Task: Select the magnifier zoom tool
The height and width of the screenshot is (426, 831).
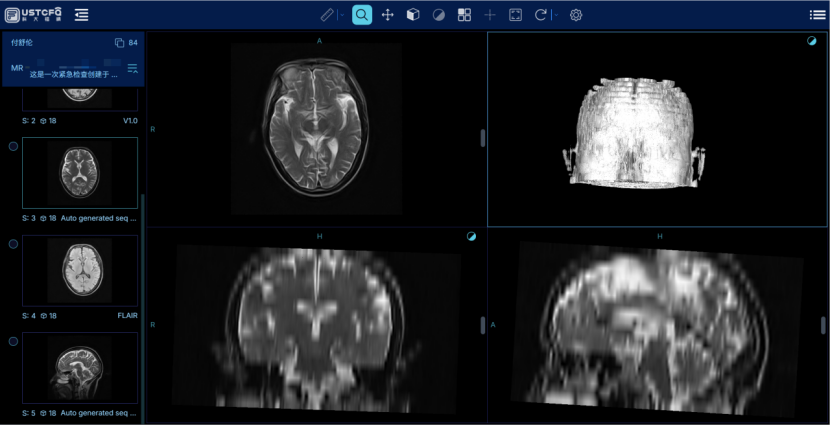Action: [362, 15]
